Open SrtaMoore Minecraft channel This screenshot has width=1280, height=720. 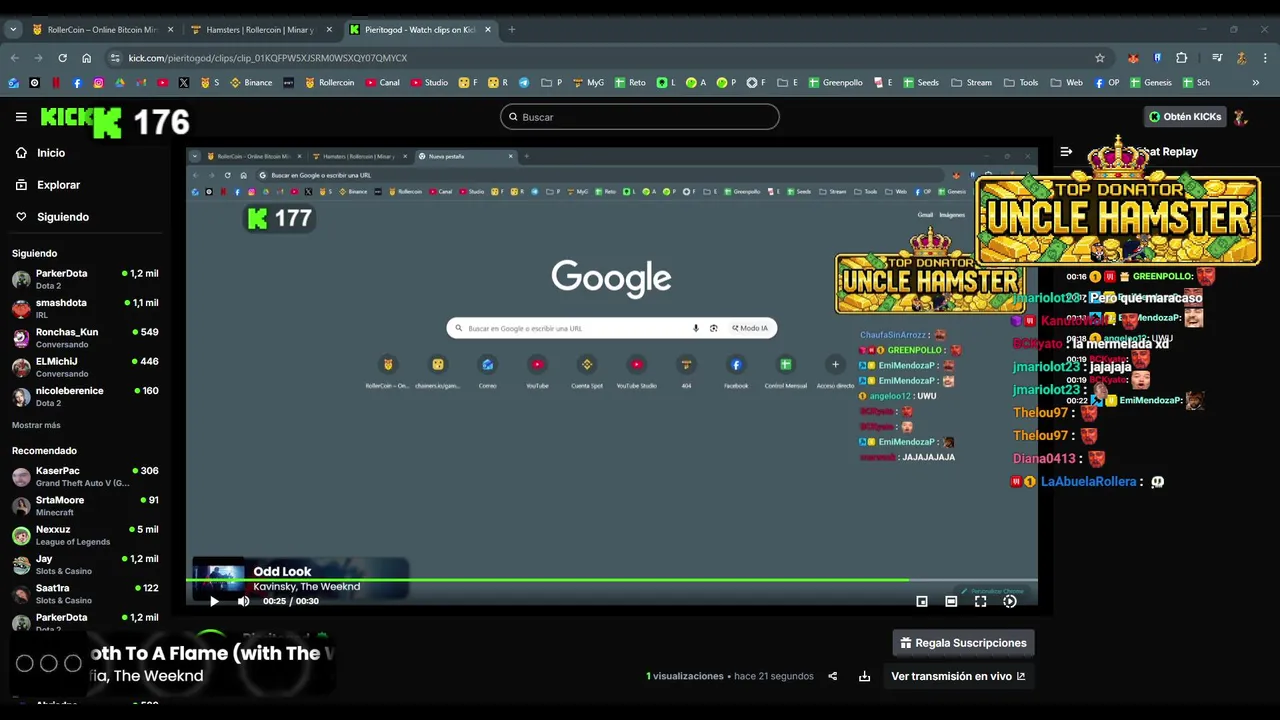click(x=85, y=506)
